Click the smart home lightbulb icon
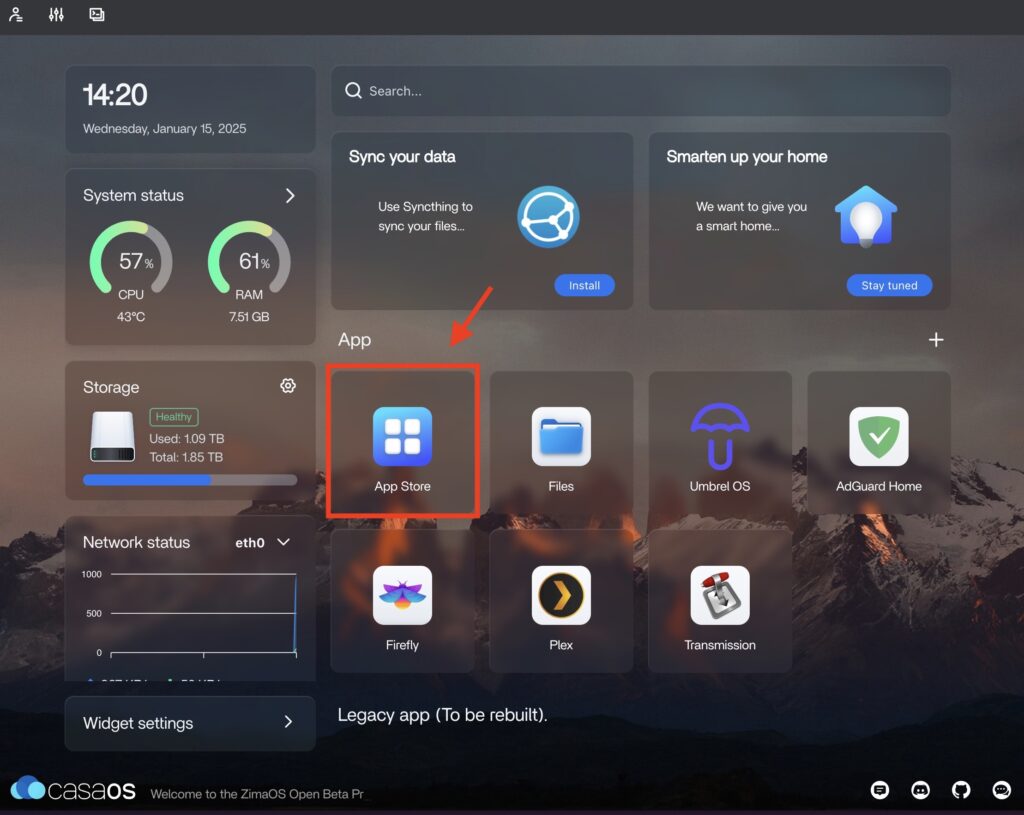The height and width of the screenshot is (815, 1024). click(866, 216)
